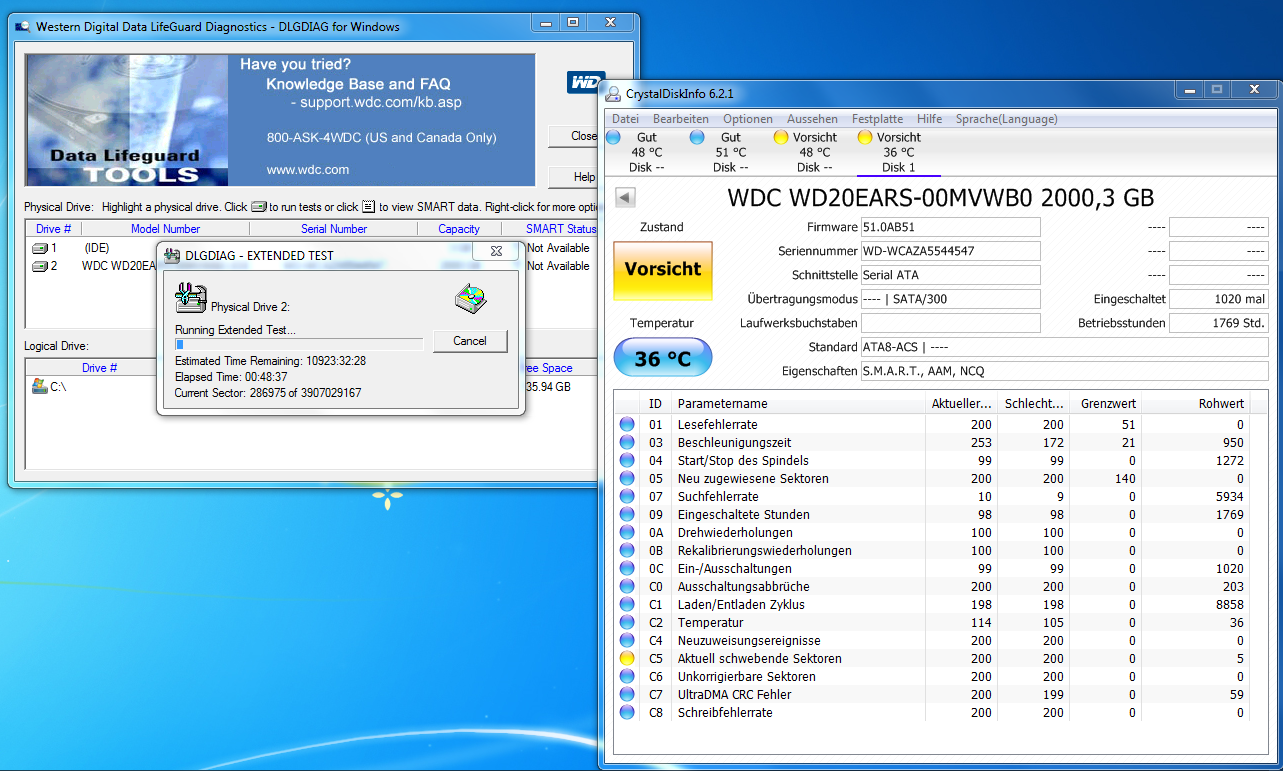Viewport: 1283px width, 771px height.
Task: Click the Schnittstelle Serial ATA field
Action: pyautogui.click(x=950, y=275)
